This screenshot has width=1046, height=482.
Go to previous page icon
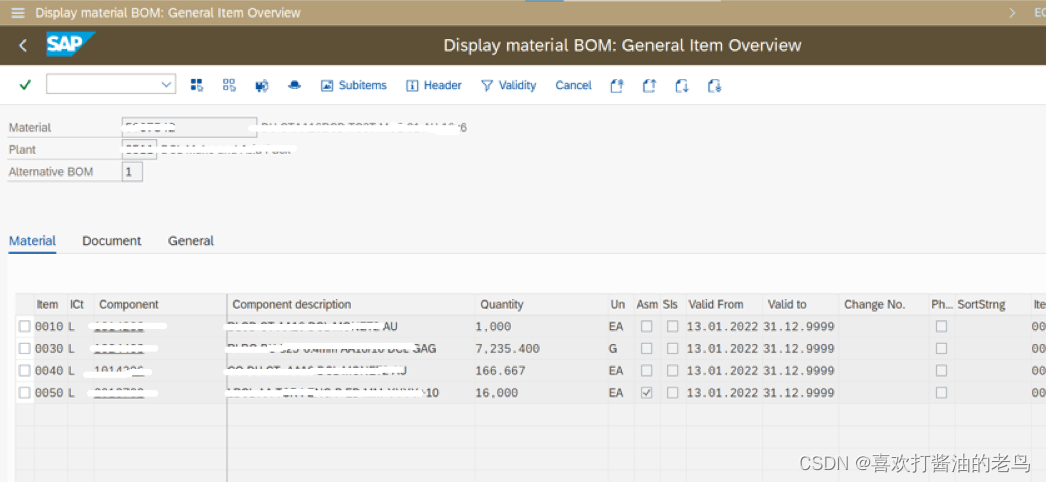point(650,85)
